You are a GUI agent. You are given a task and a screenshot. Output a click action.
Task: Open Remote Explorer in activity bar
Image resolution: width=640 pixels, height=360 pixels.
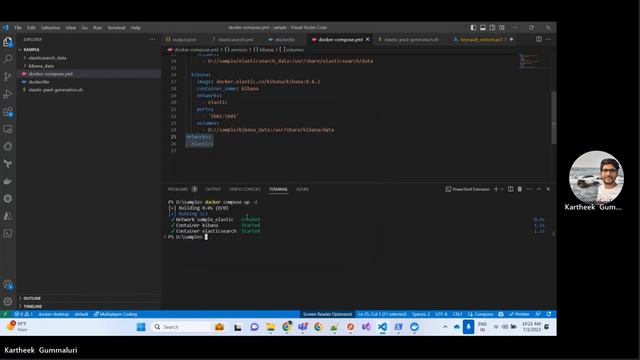click(x=8, y=129)
